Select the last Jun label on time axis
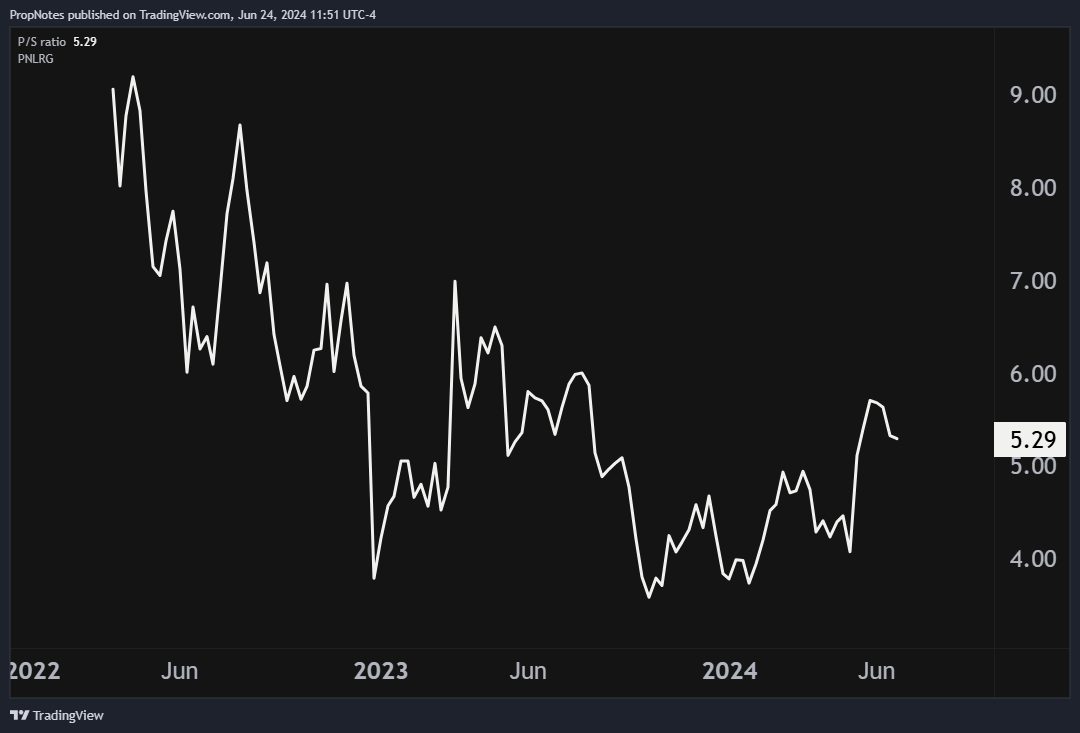1080x733 pixels. tap(878, 671)
